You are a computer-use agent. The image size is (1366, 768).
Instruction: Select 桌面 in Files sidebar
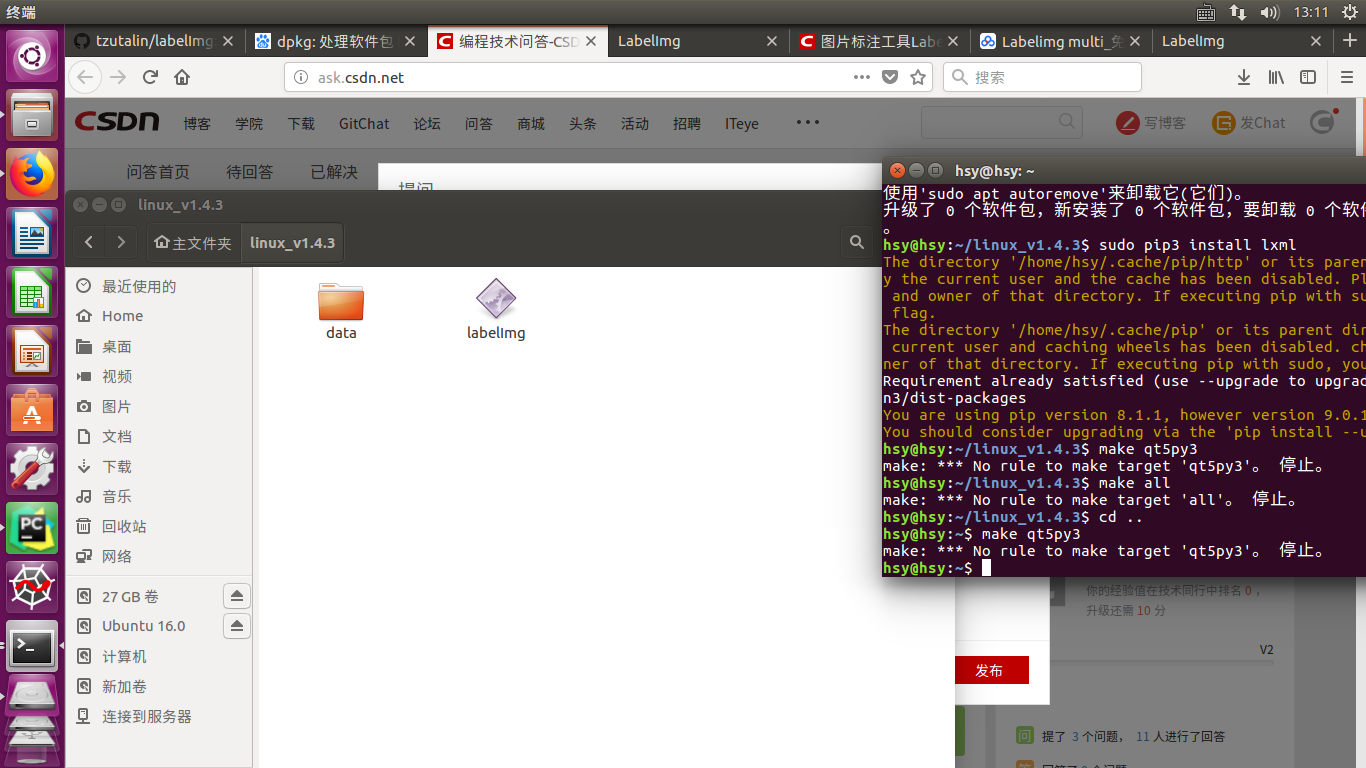106,346
